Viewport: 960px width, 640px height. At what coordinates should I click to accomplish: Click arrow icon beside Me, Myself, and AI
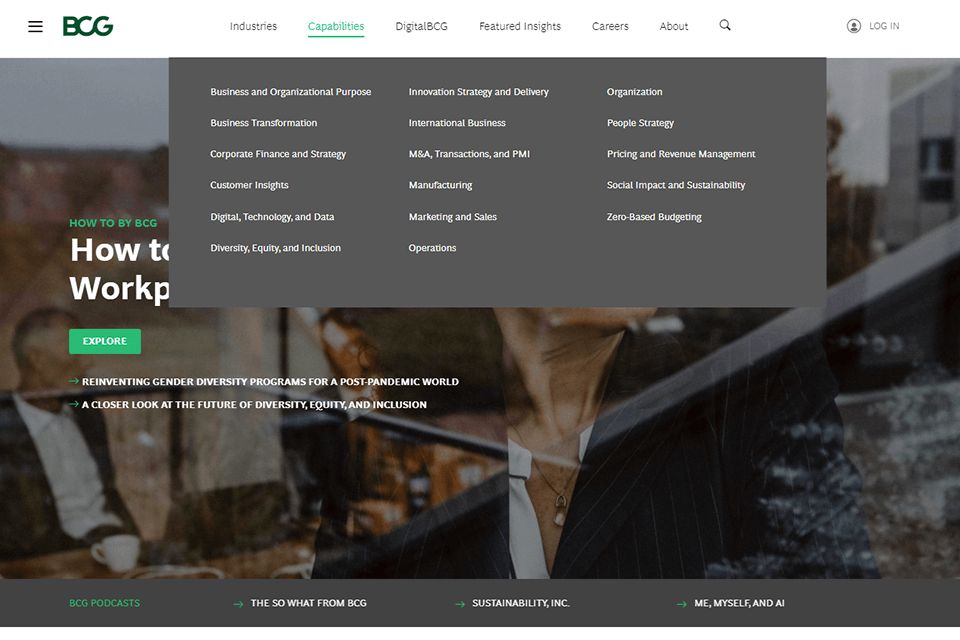[x=681, y=604]
